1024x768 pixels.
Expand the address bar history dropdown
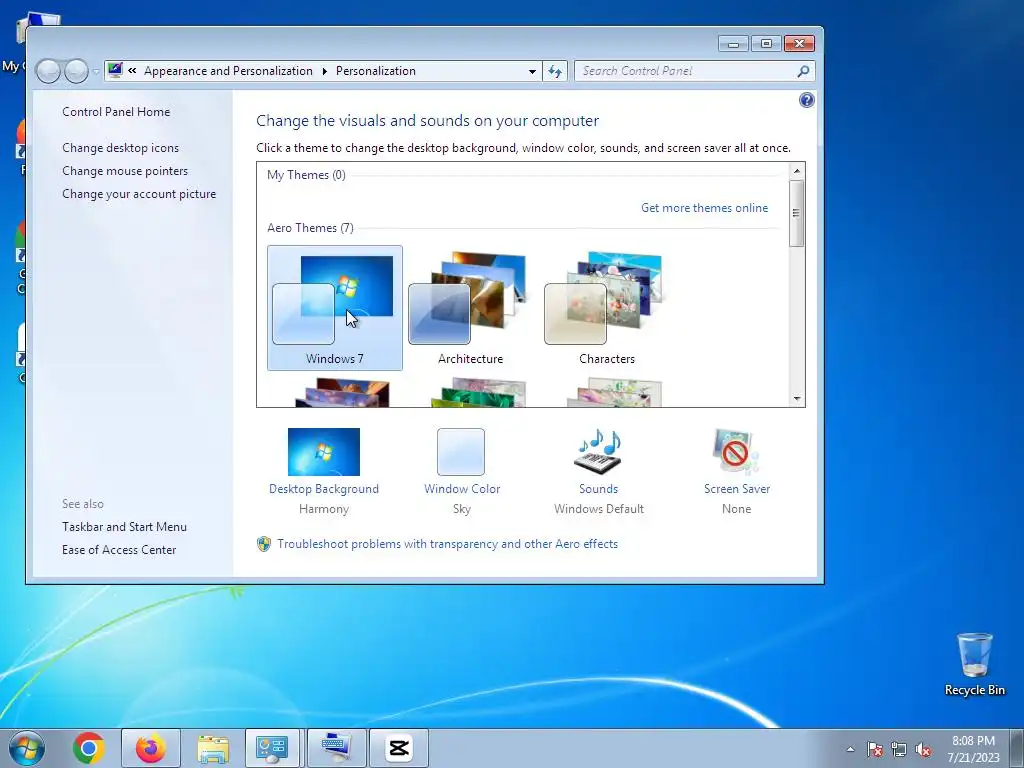(x=532, y=71)
